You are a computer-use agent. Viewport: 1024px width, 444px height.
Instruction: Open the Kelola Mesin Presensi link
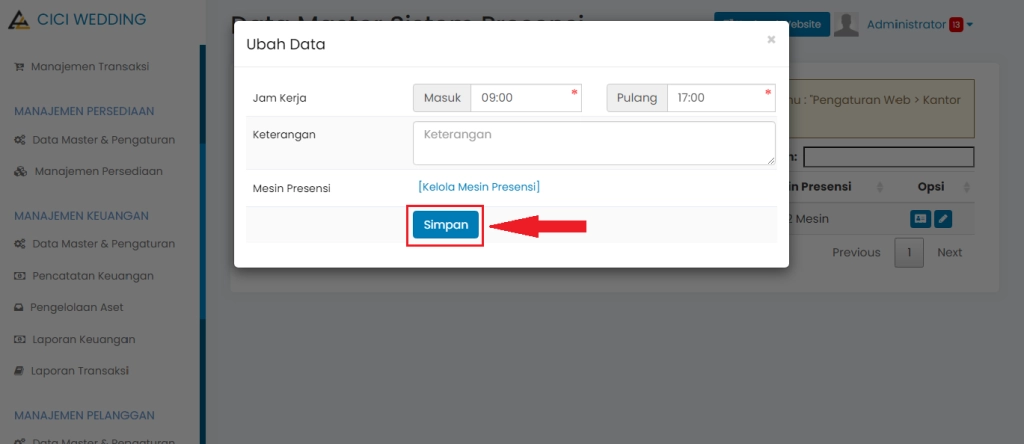point(479,187)
